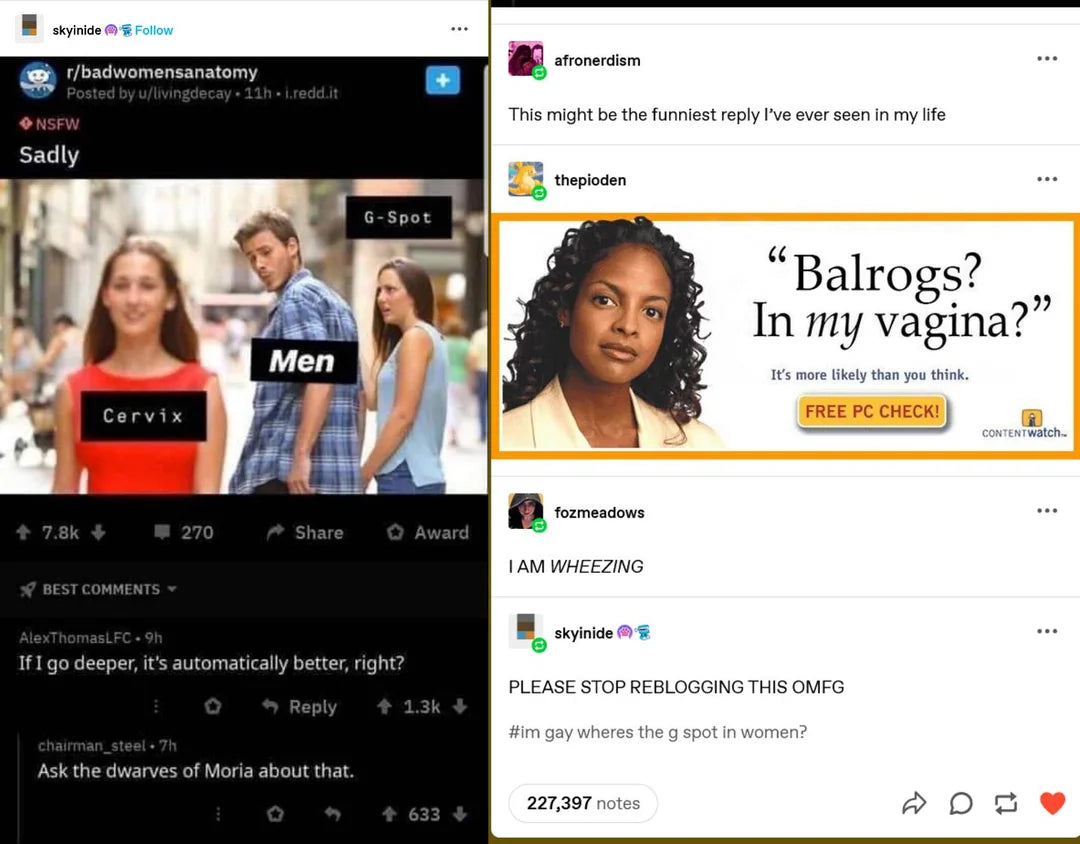Follow skyinide from the post header
Screen dimensions: 1080x844
154,30
